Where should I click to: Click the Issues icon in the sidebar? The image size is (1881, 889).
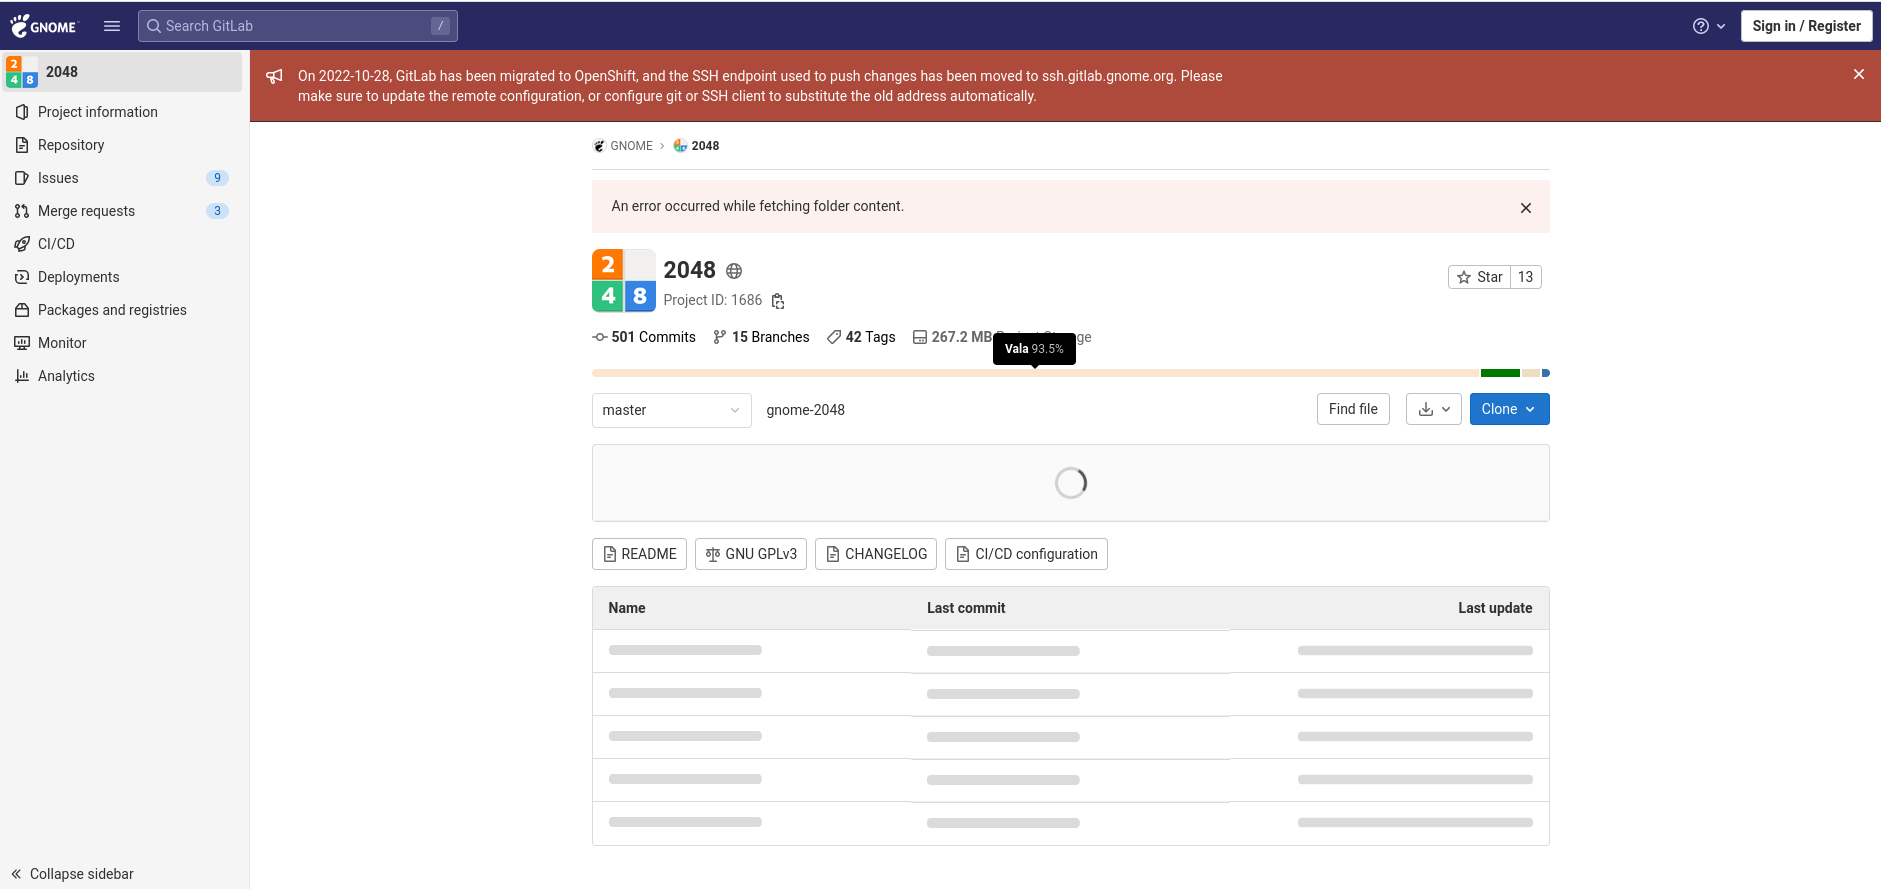(x=22, y=178)
